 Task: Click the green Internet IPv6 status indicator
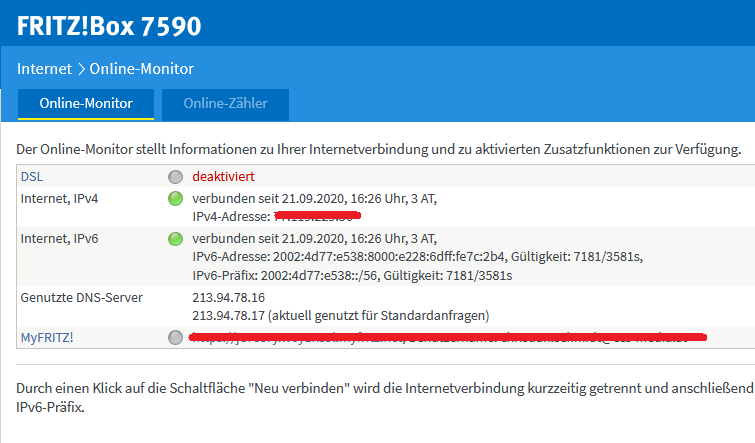point(175,238)
